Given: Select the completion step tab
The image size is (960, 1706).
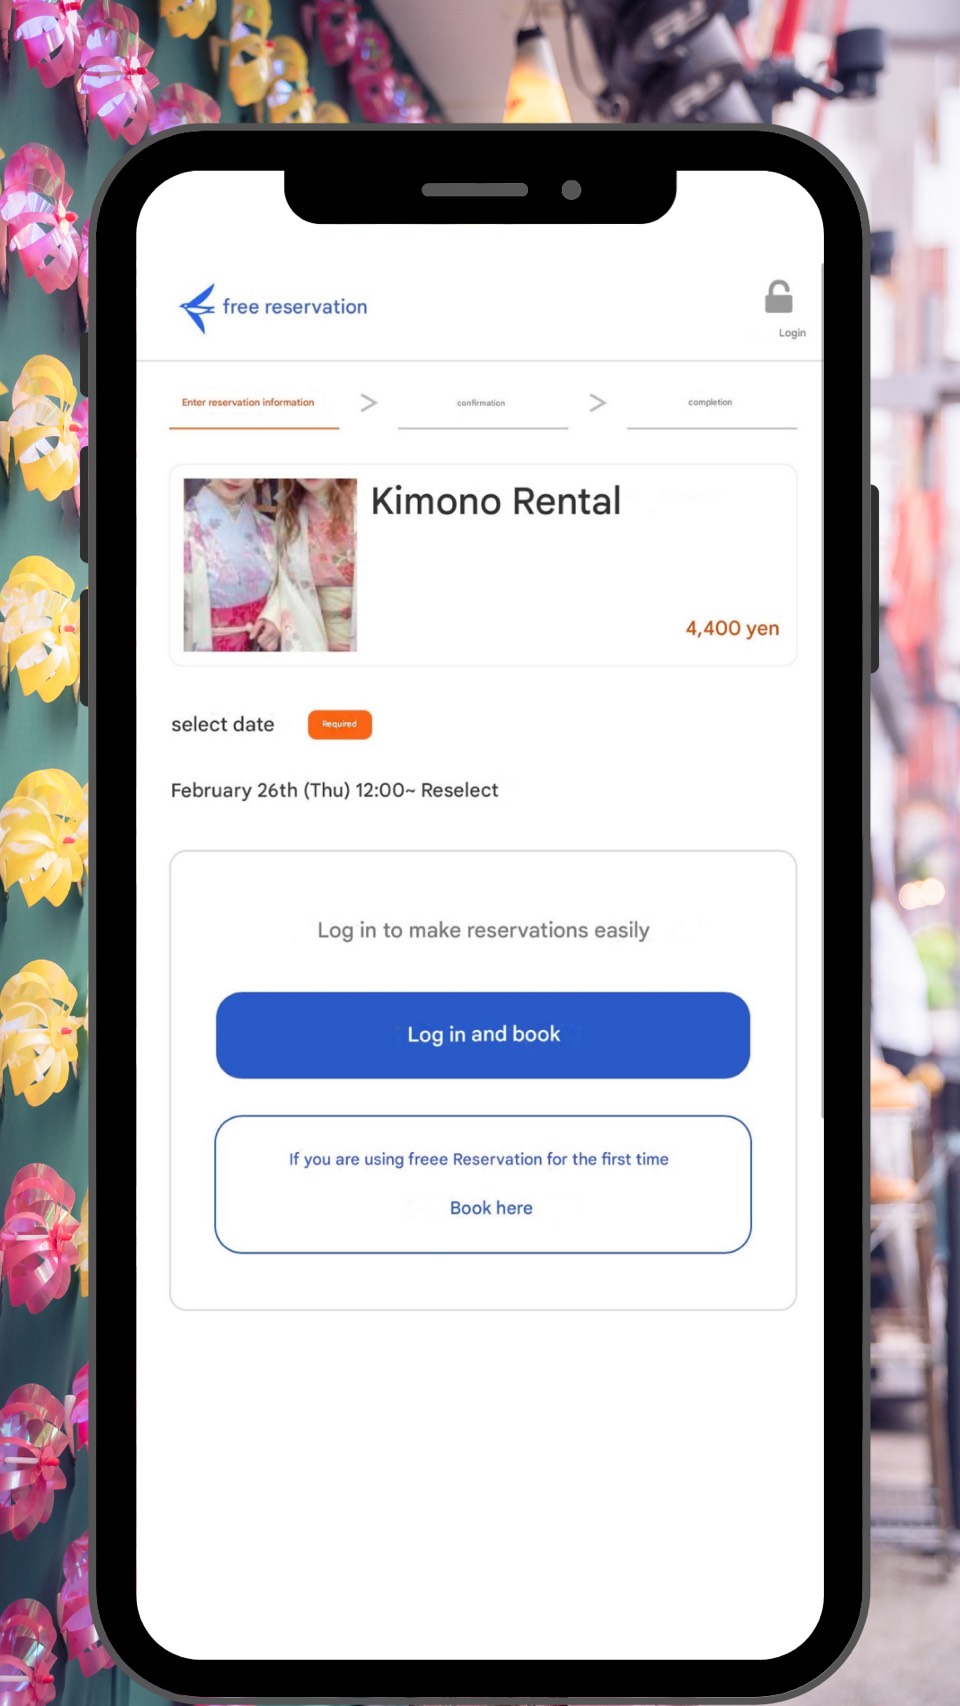Looking at the screenshot, I should [710, 402].
